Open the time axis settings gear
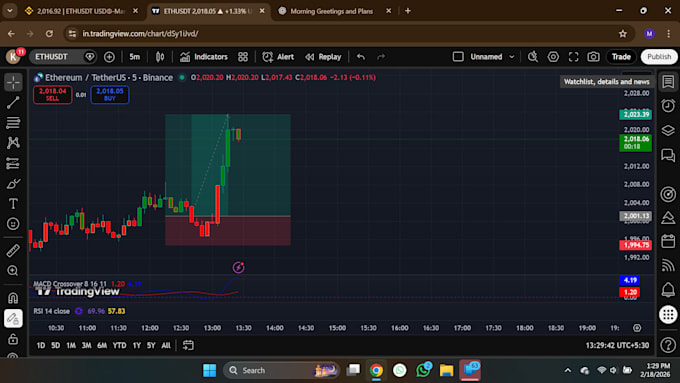 pyautogui.click(x=637, y=328)
